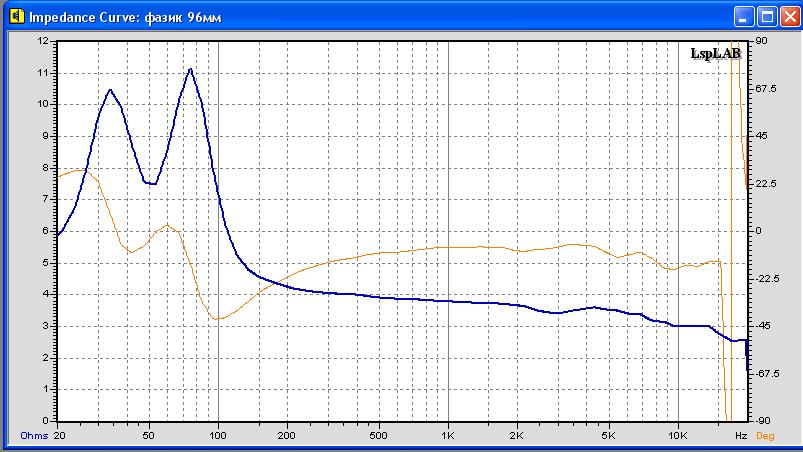Close the Impedance Curve window

pos(788,17)
